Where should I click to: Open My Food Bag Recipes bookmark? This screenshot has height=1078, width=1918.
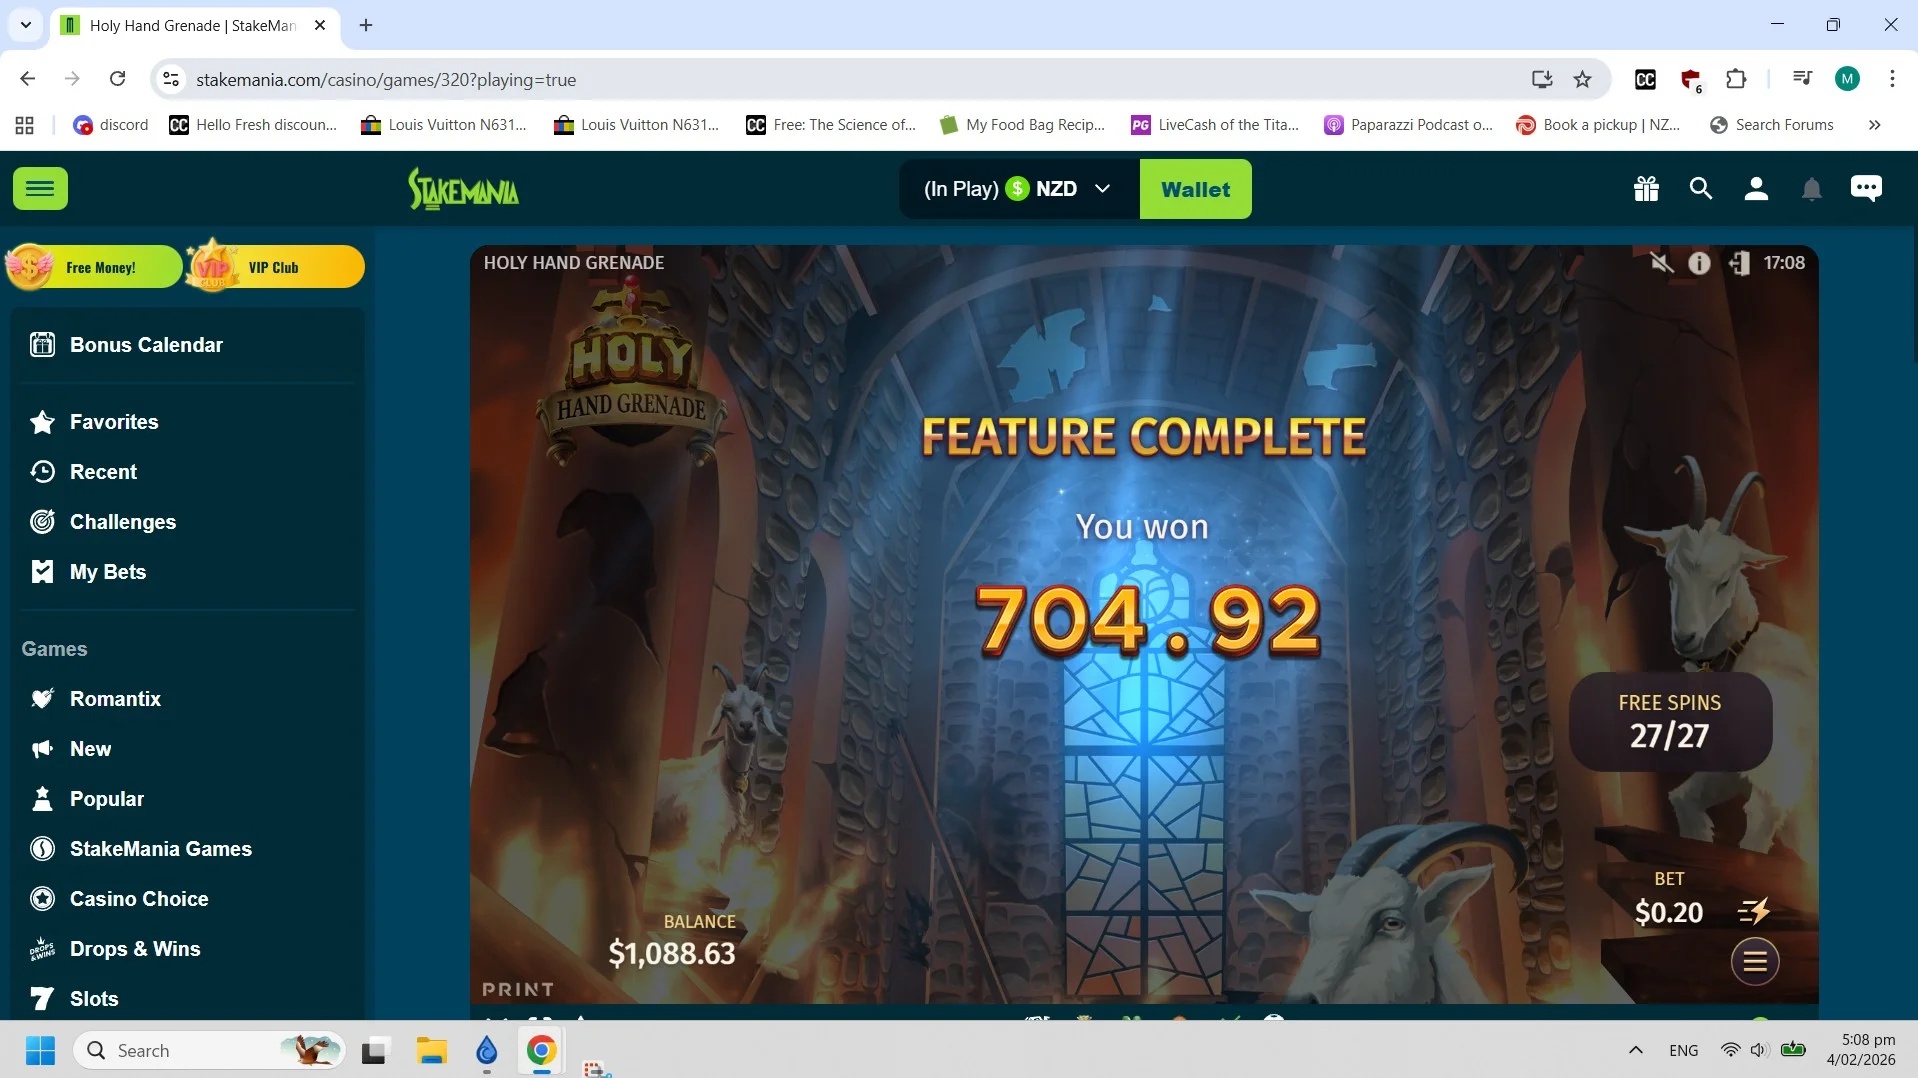(x=1023, y=125)
